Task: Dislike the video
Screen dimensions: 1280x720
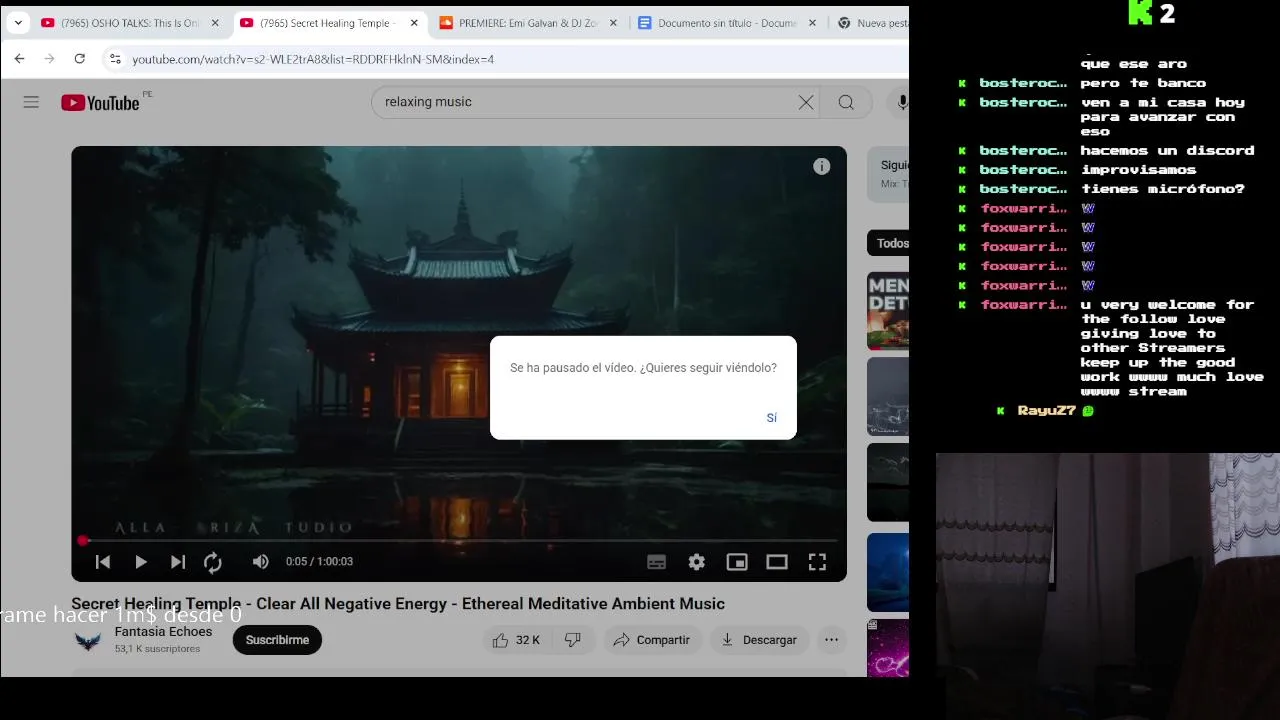Action: pyautogui.click(x=573, y=640)
